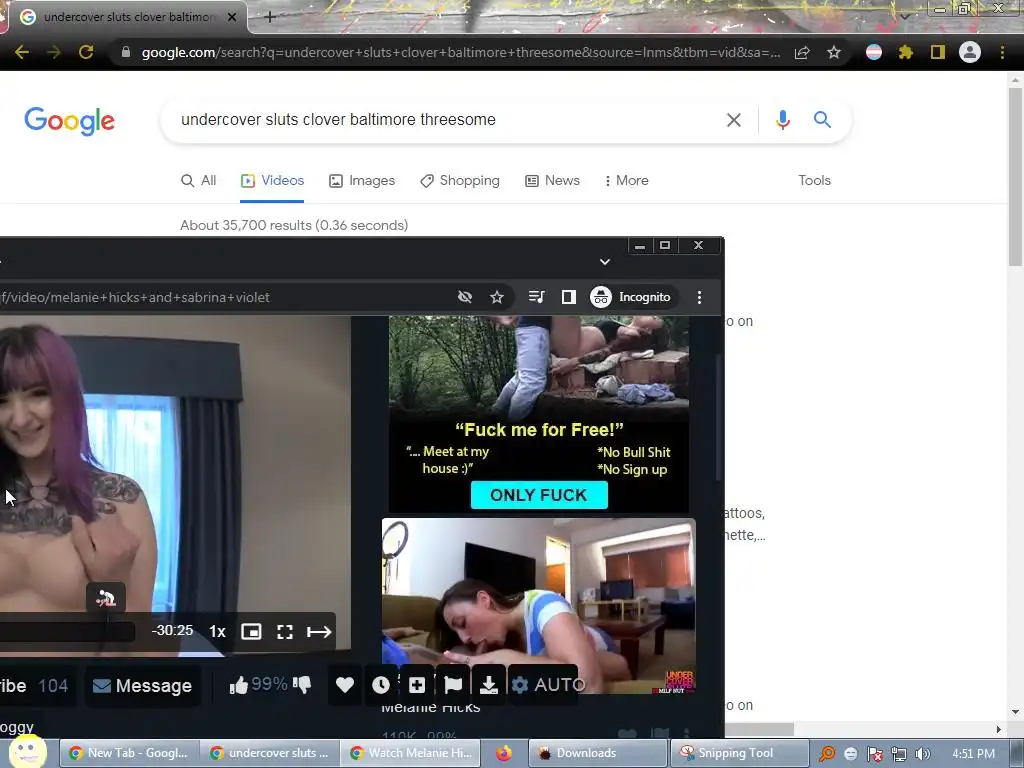The width and height of the screenshot is (1024, 768).
Task: Open the network icon in the system tray
Action: click(899, 754)
